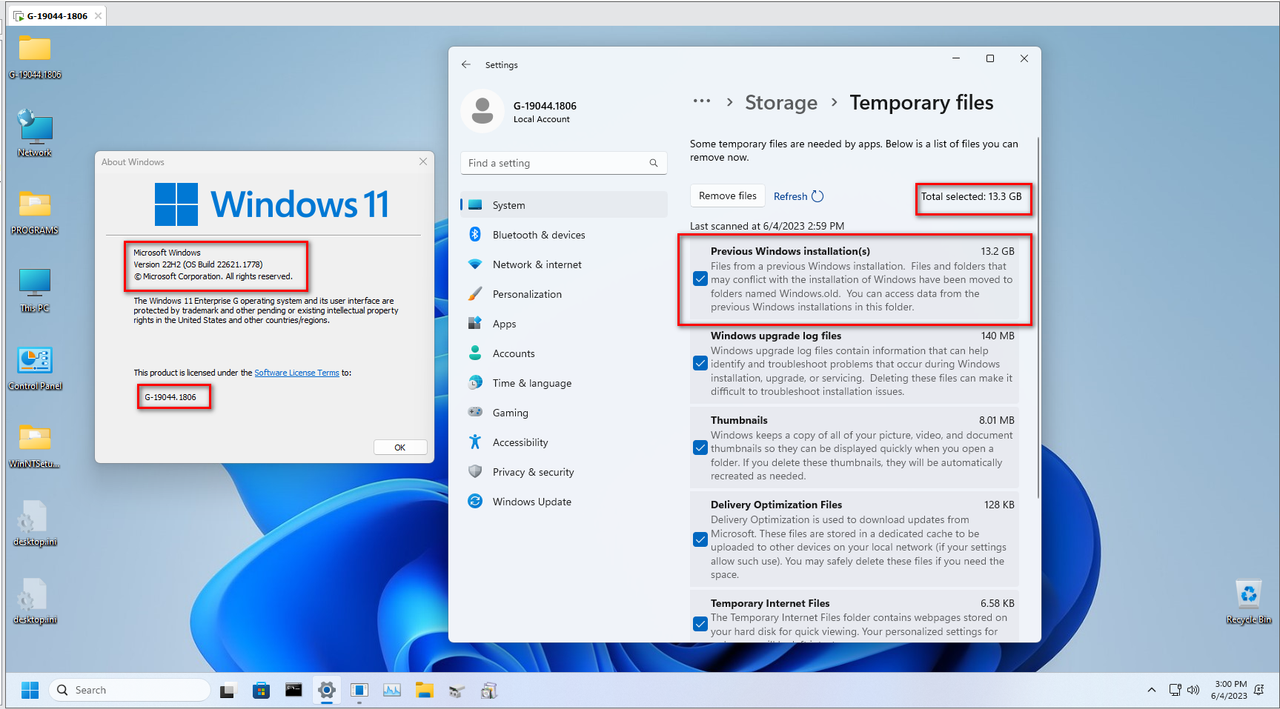
Task: Open Privacy & security settings
Action: [564, 472]
